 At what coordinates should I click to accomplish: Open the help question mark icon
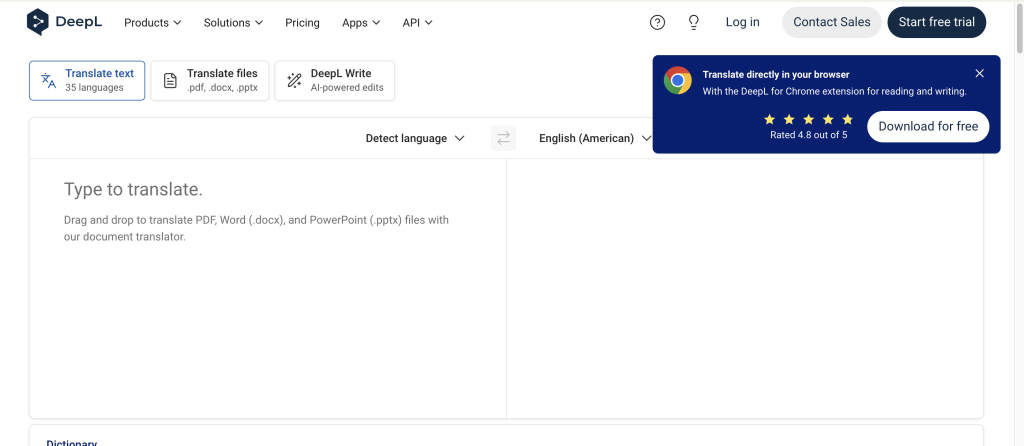[658, 22]
